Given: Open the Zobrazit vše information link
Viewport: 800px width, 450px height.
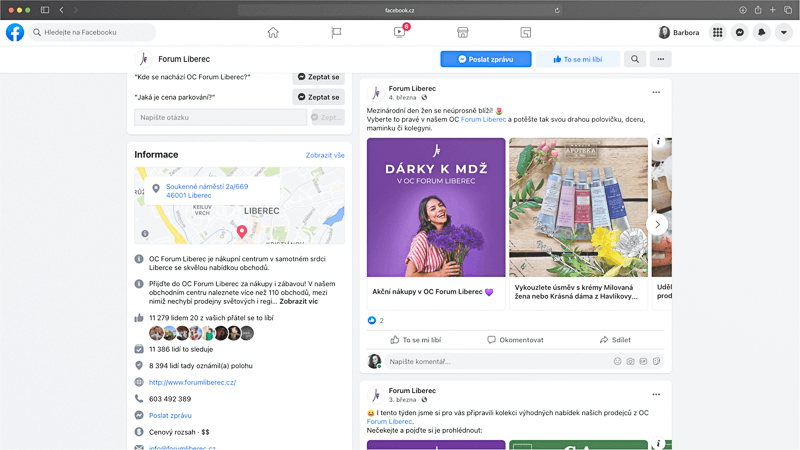Looking at the screenshot, I should 325,155.
